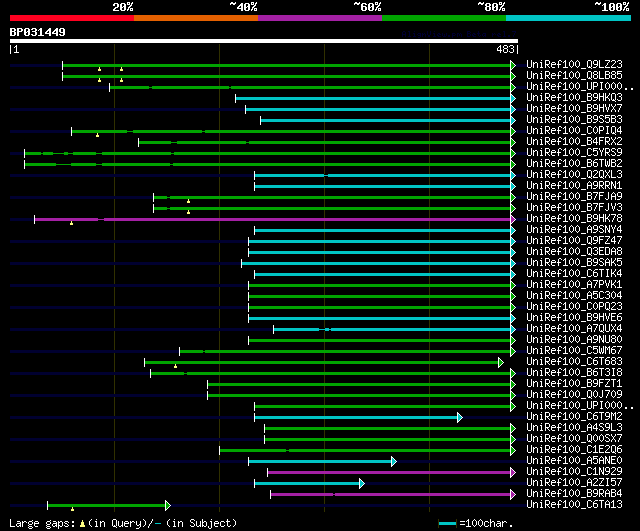Image resolution: width=640 pixels, height=531 pixels.
Task: Select hit UniRef100_B9S5B3
Action: (x=574, y=120)
